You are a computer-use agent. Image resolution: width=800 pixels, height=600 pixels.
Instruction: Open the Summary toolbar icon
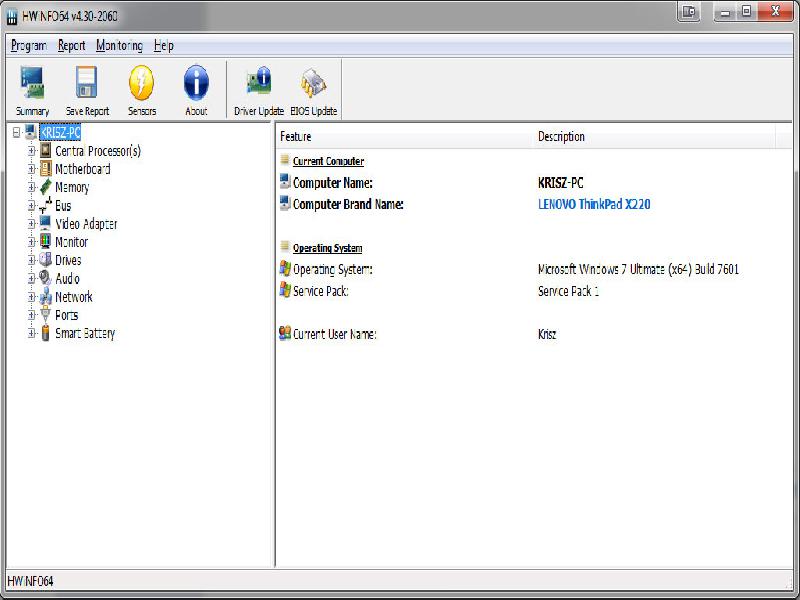pyautogui.click(x=32, y=83)
